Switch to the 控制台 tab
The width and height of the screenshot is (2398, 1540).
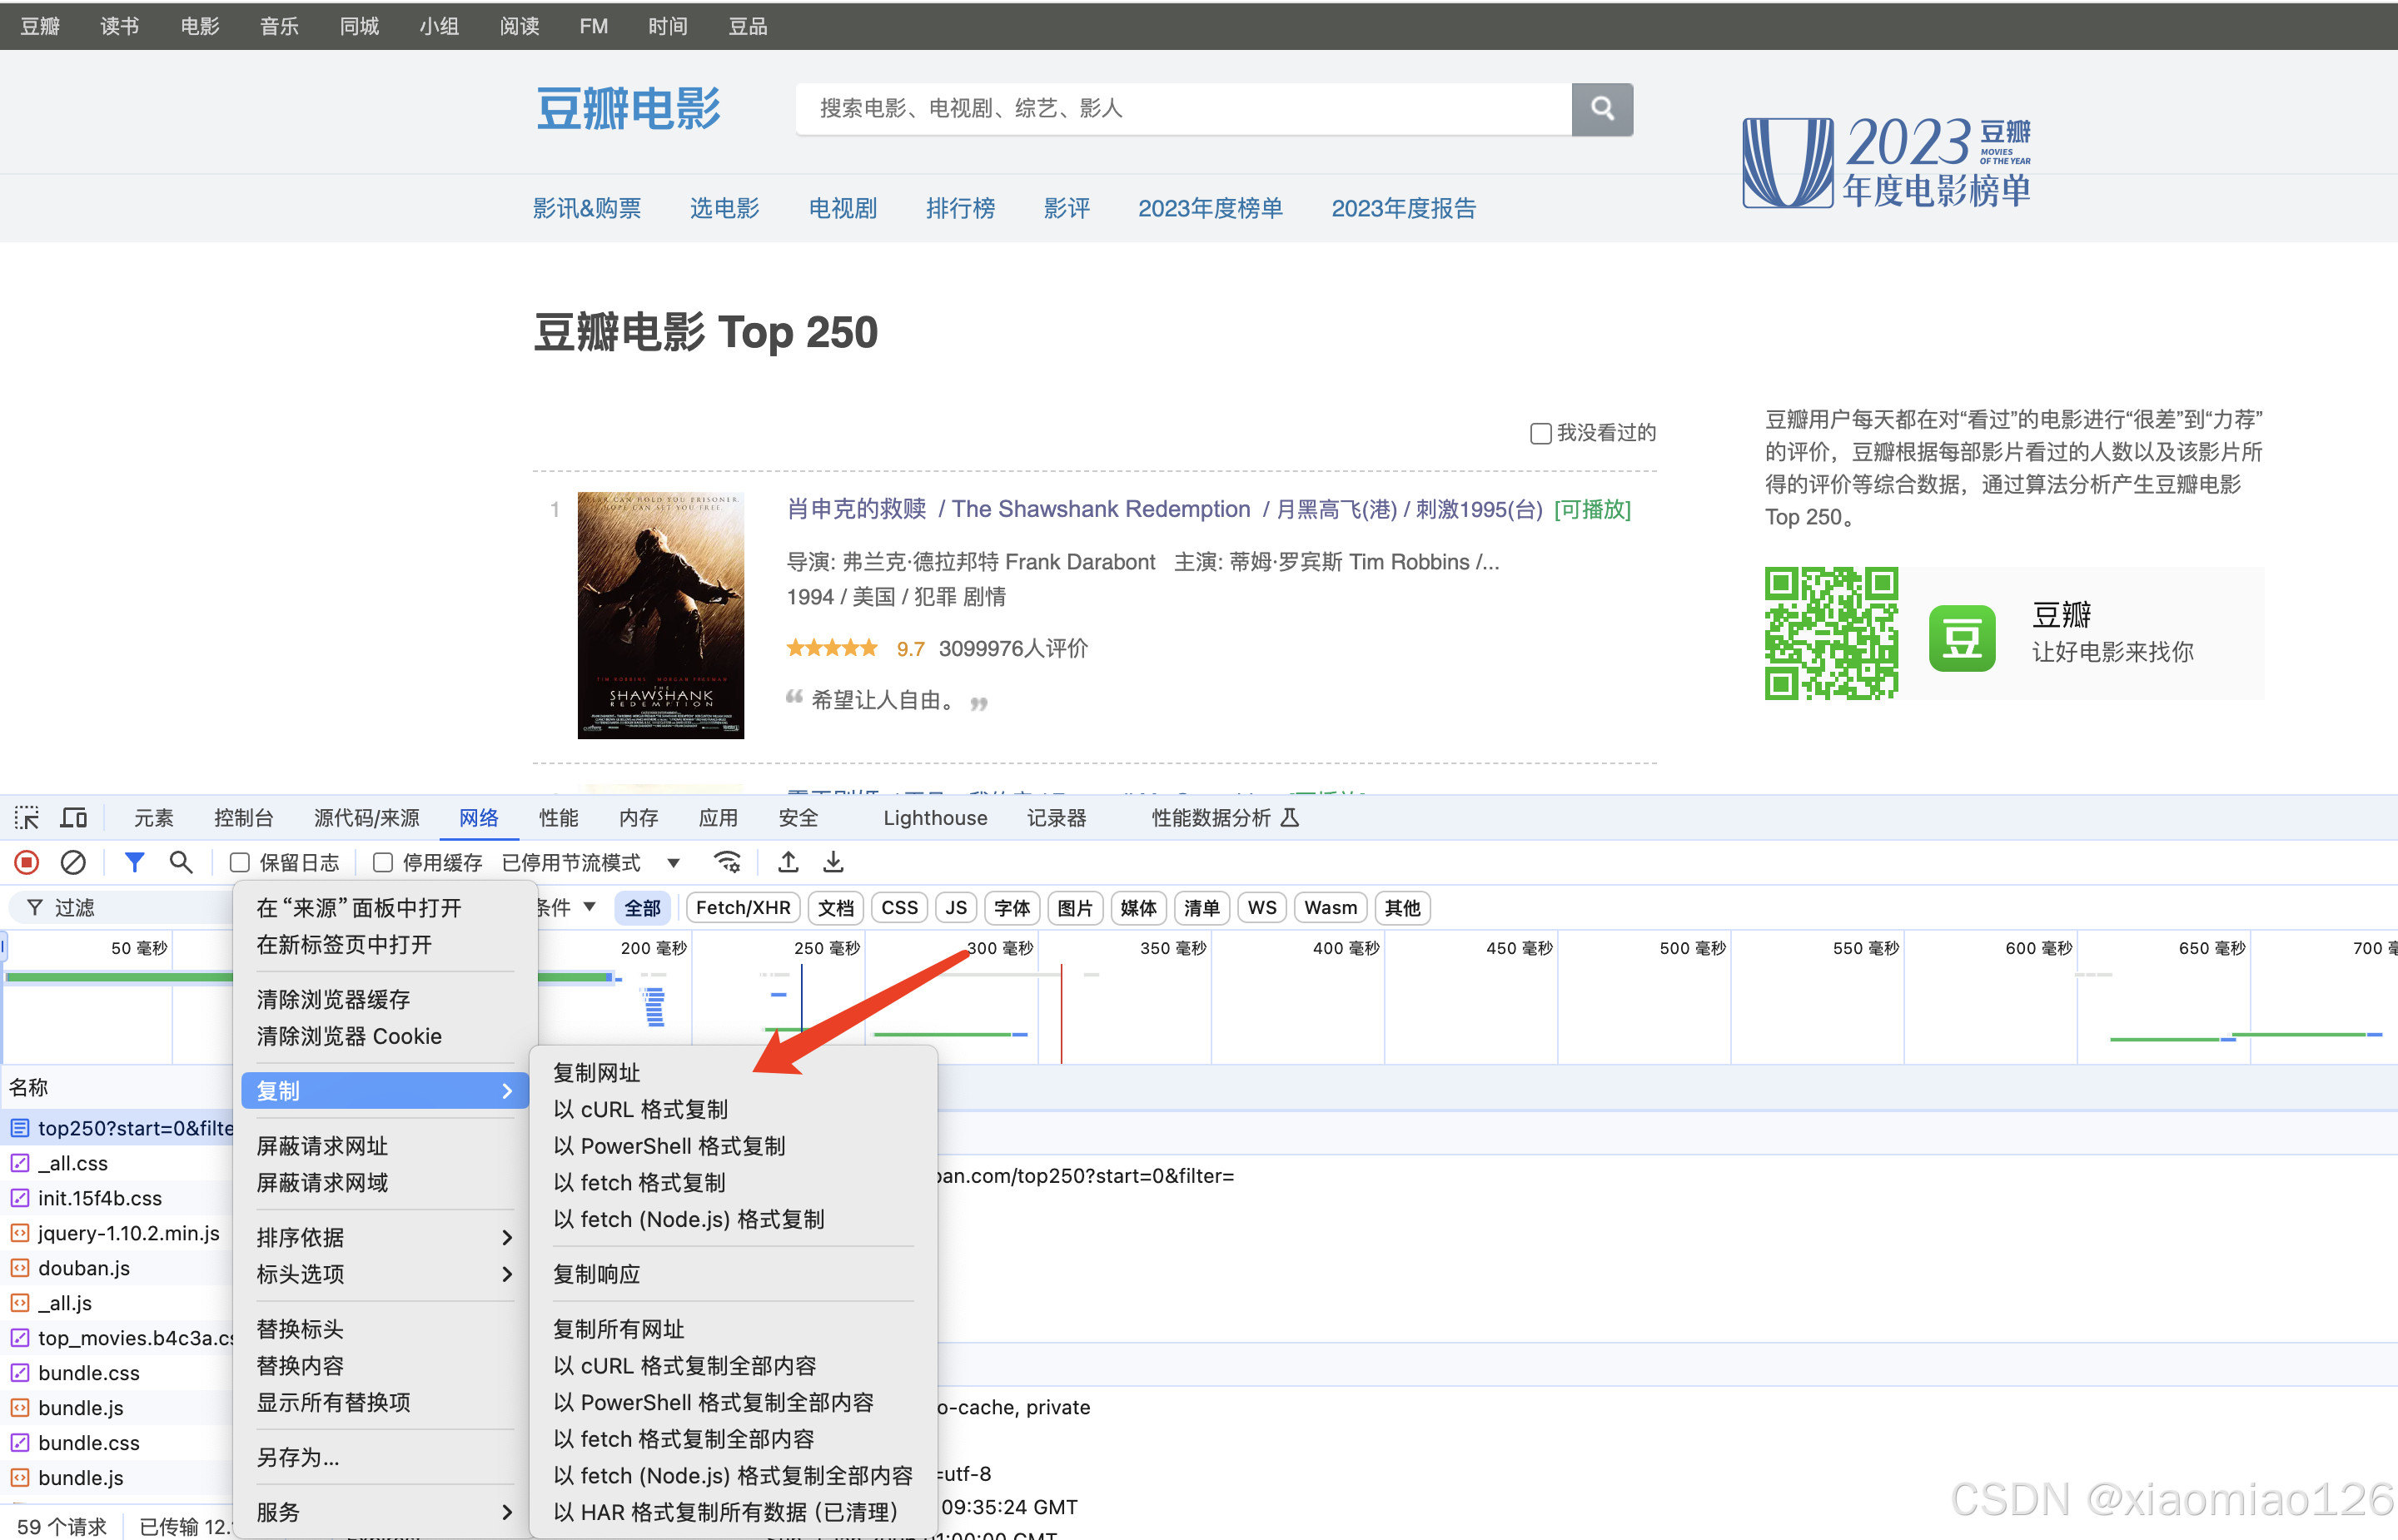point(243,818)
